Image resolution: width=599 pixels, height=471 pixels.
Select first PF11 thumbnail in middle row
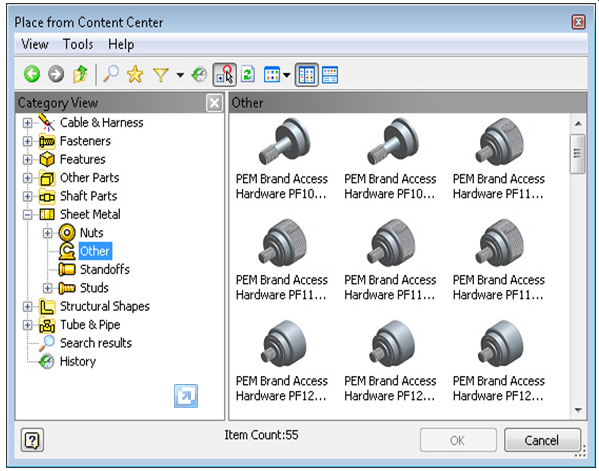coord(283,243)
